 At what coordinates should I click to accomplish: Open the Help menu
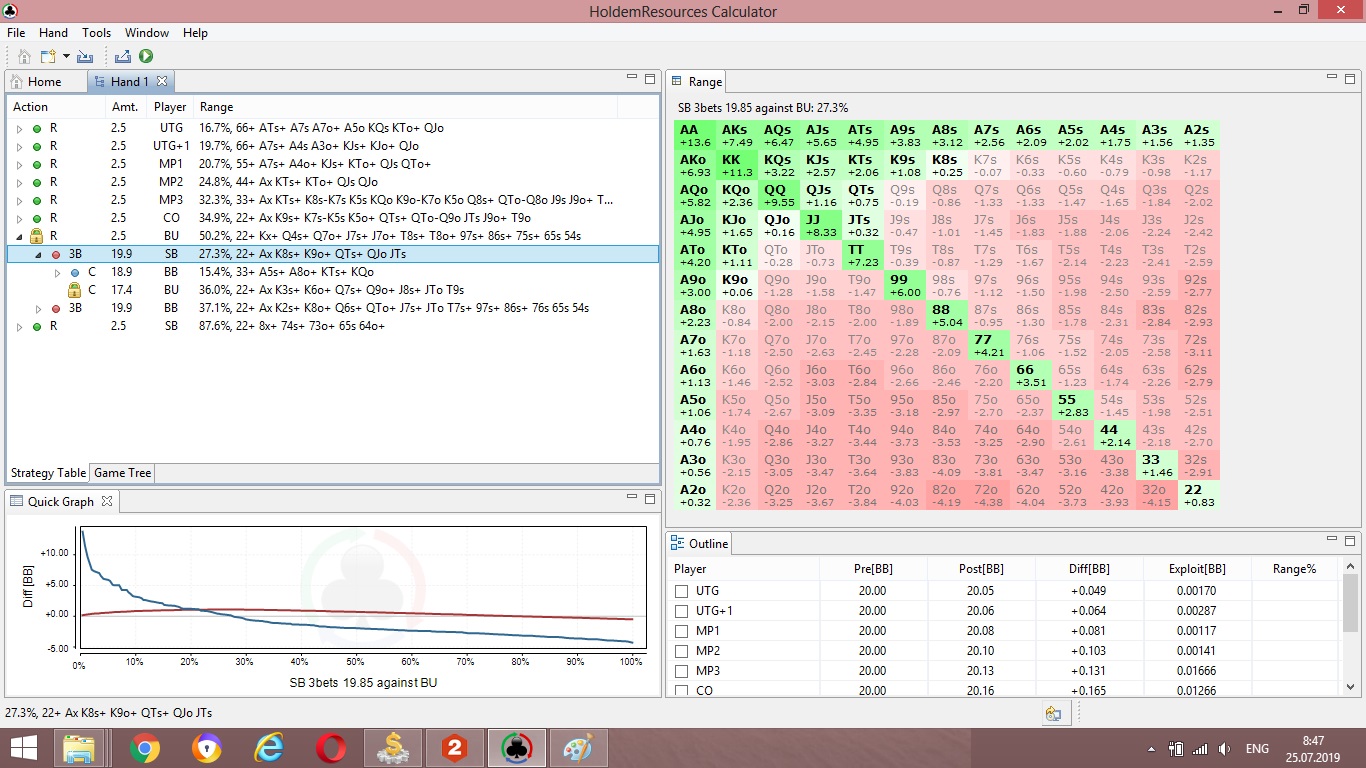pyautogui.click(x=195, y=33)
